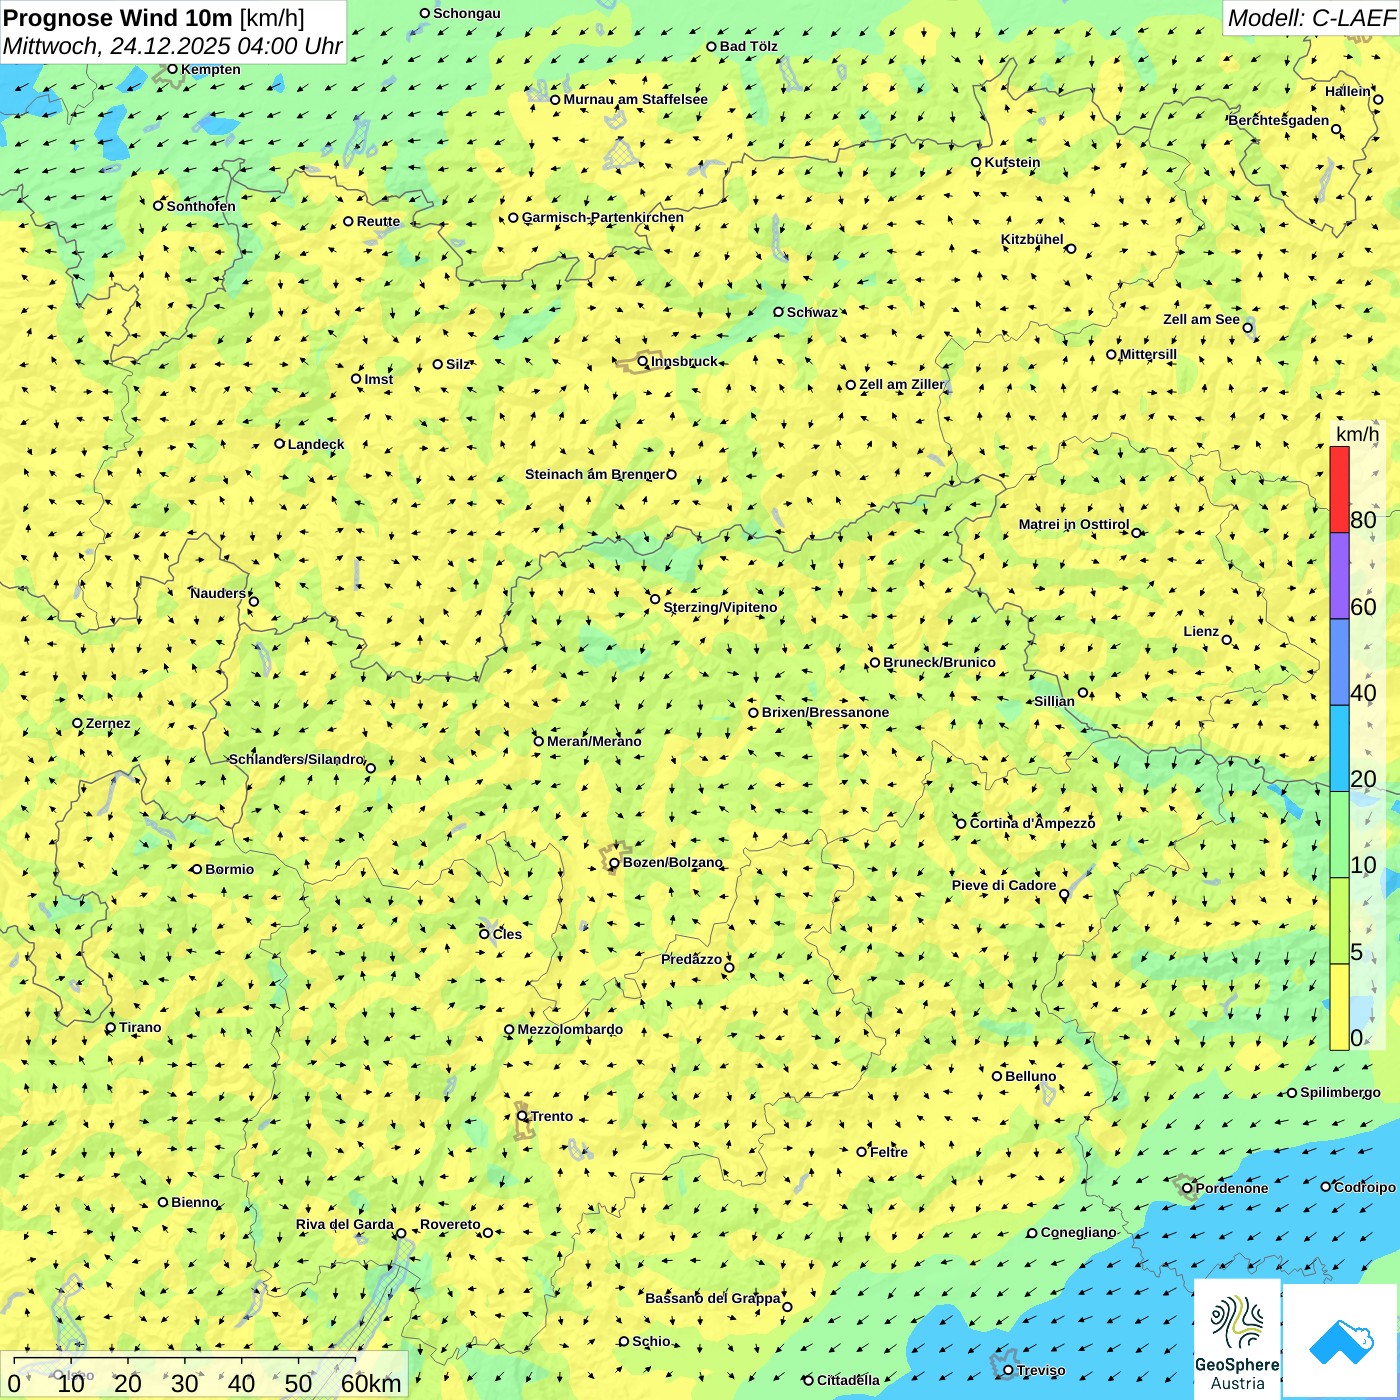
Task: Click the red legend swatch above 80
Action: tap(1339, 489)
